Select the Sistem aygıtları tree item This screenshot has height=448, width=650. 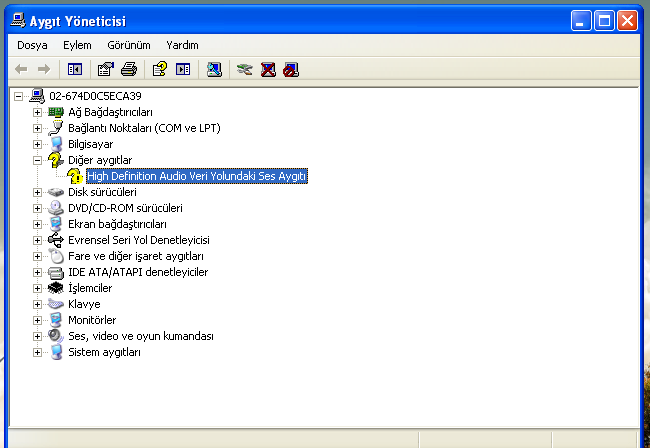click(x=104, y=352)
